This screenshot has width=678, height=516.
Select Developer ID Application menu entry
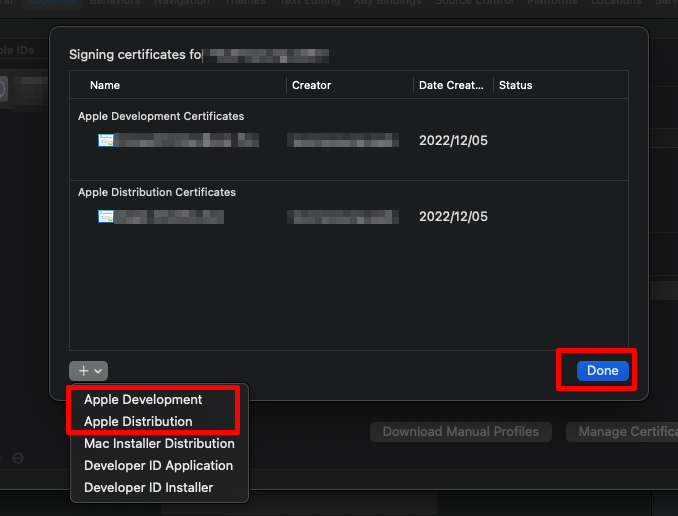pos(158,465)
